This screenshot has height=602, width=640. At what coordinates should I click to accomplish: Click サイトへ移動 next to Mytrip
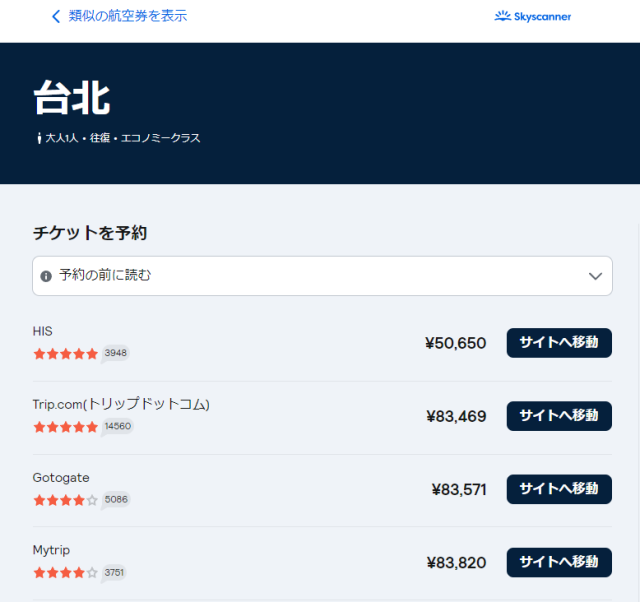(558, 563)
